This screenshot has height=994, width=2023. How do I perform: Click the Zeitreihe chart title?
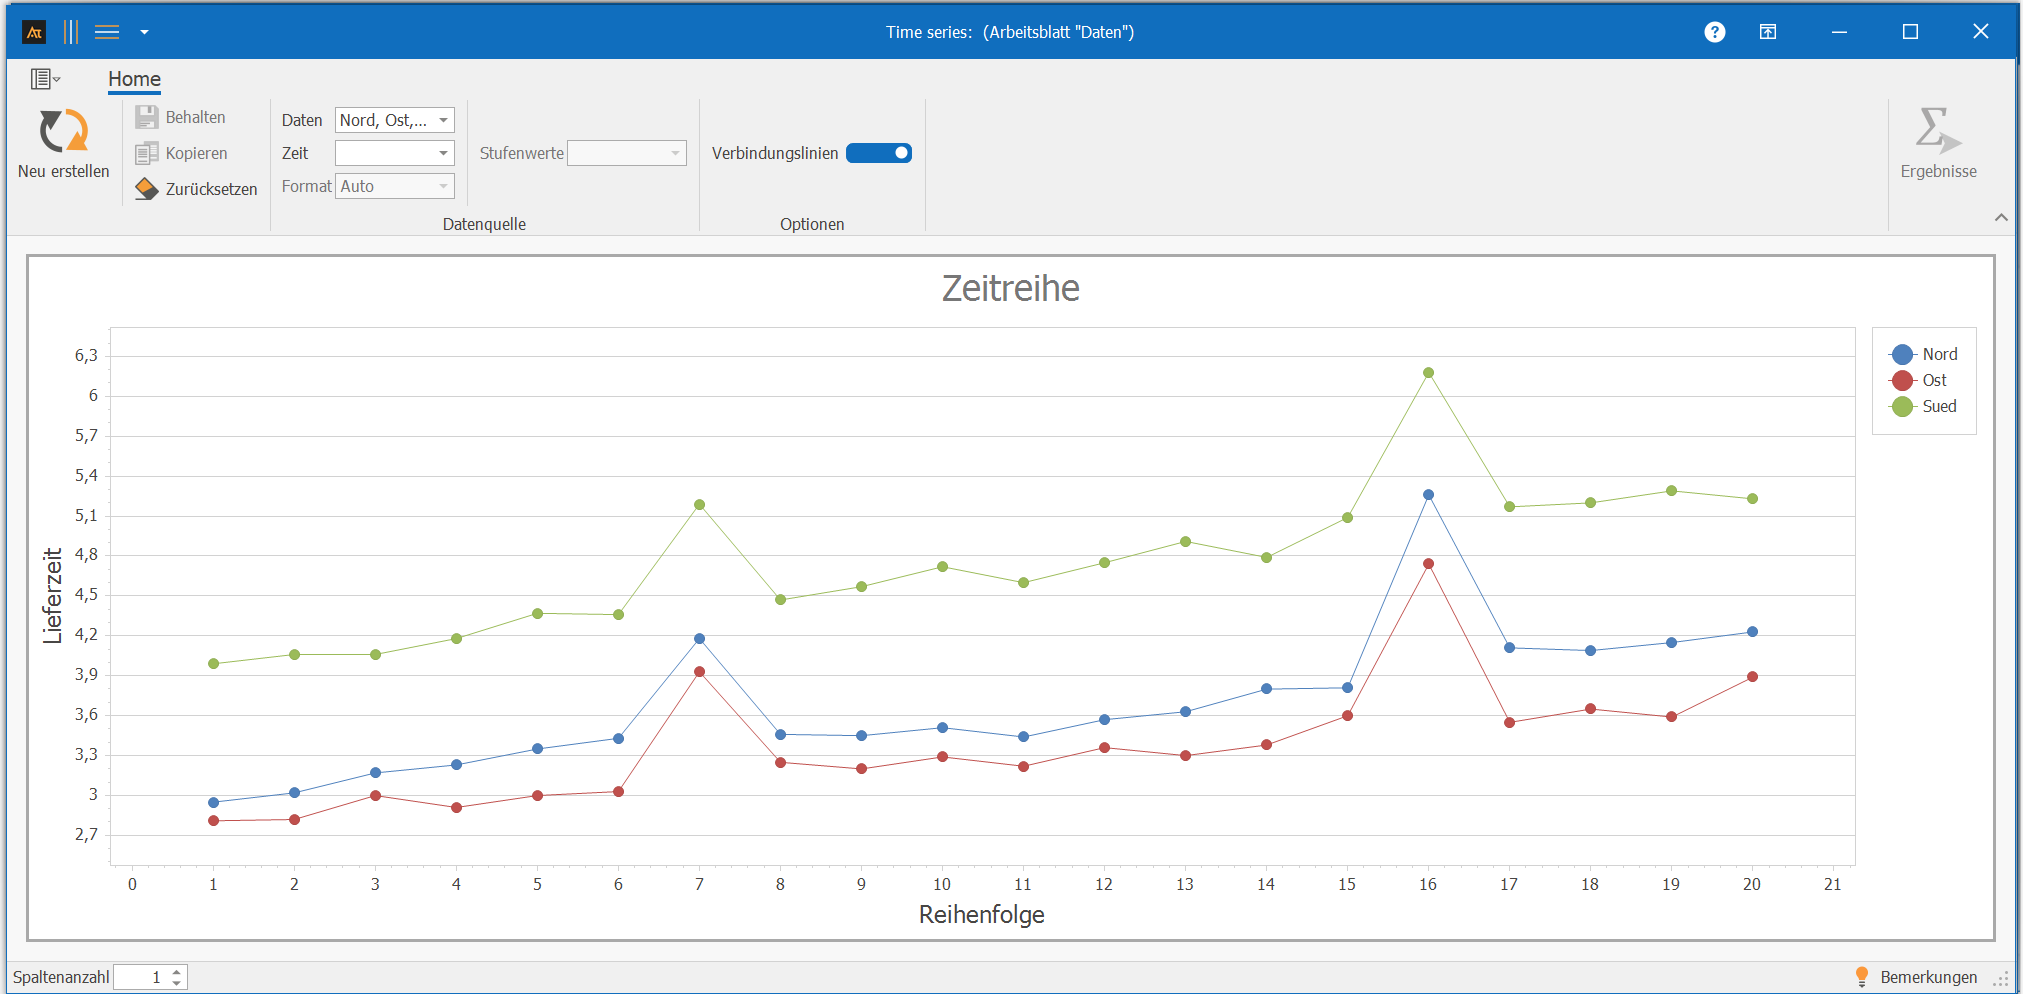click(x=1010, y=288)
